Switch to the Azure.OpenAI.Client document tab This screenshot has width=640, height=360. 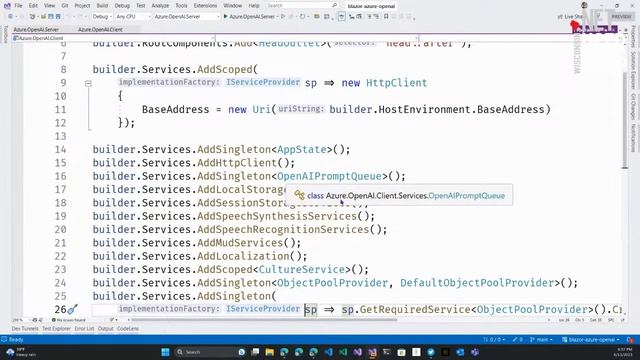100,29
